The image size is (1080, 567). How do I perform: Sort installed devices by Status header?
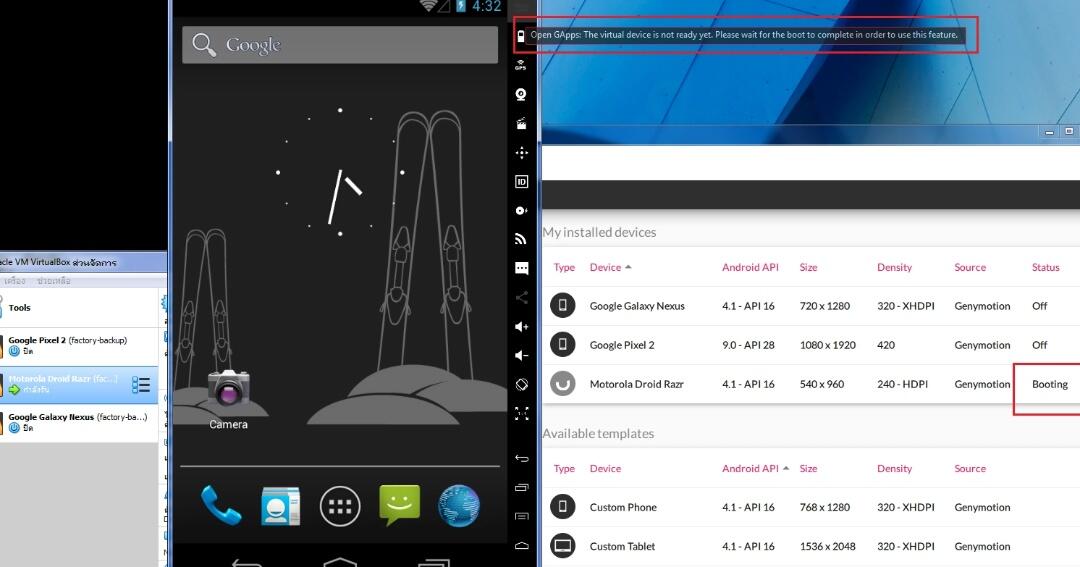click(x=1046, y=267)
